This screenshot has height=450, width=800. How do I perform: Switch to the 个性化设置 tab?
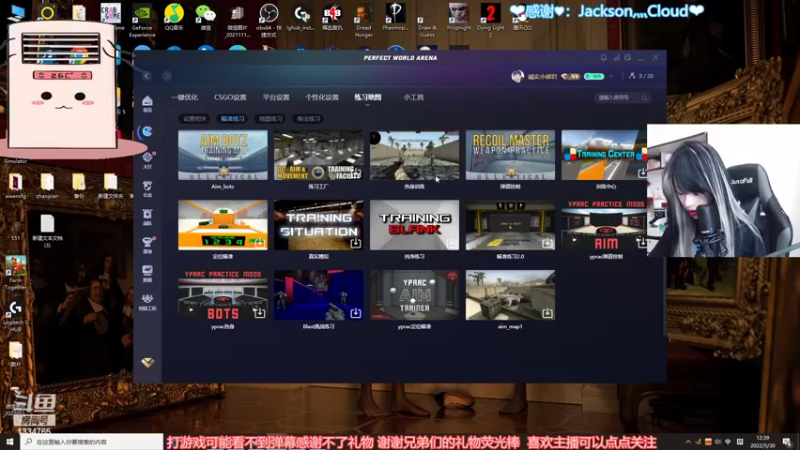(322, 97)
